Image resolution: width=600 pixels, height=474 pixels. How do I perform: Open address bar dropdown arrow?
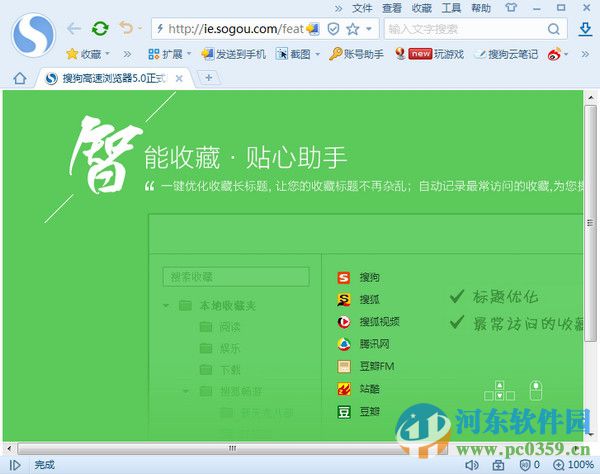point(369,29)
